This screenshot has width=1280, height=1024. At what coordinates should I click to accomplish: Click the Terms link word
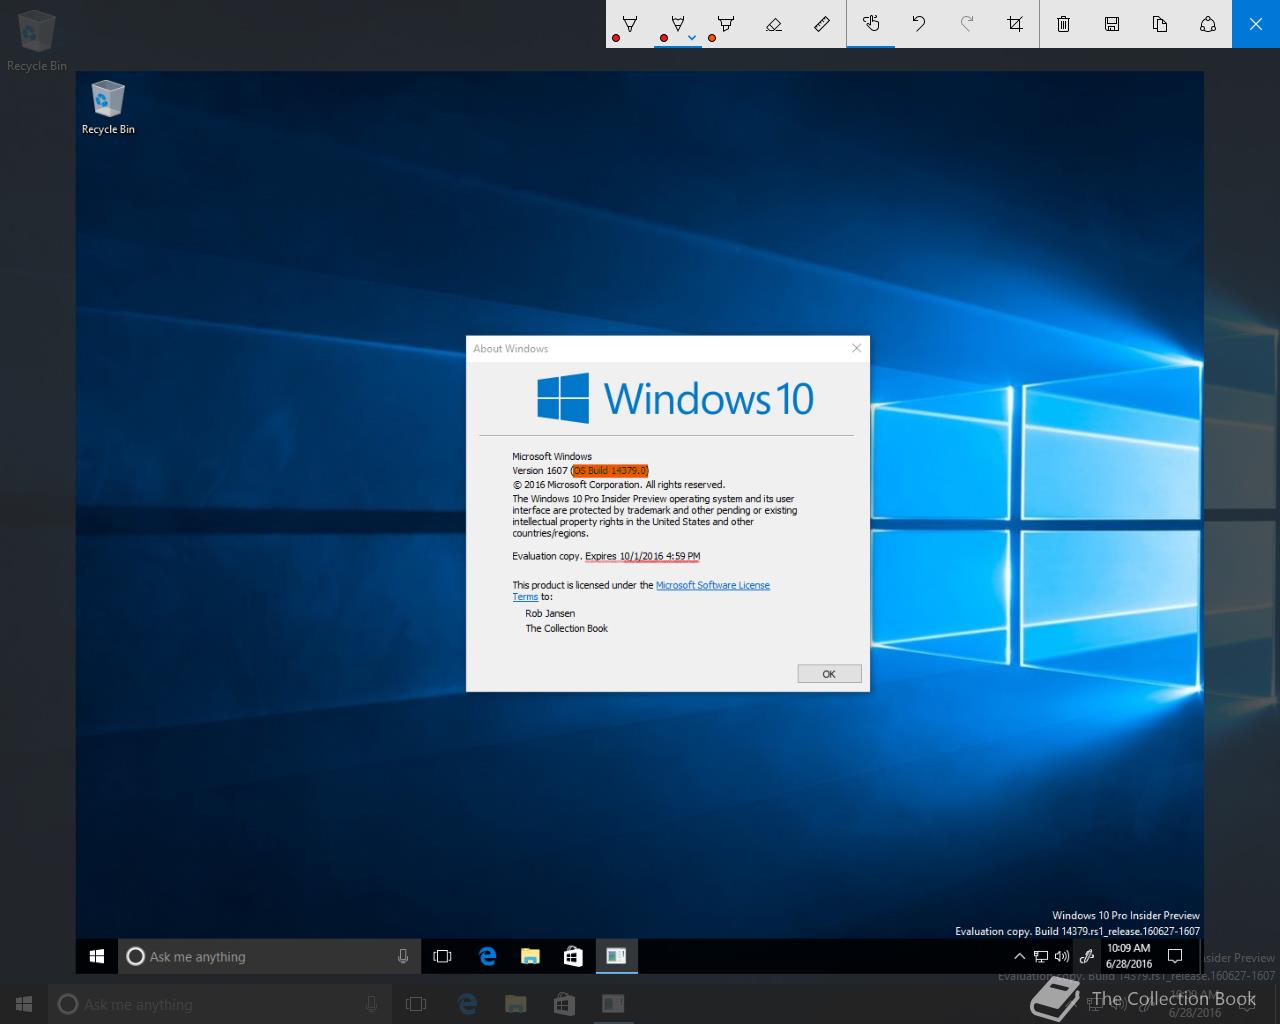[x=525, y=597]
